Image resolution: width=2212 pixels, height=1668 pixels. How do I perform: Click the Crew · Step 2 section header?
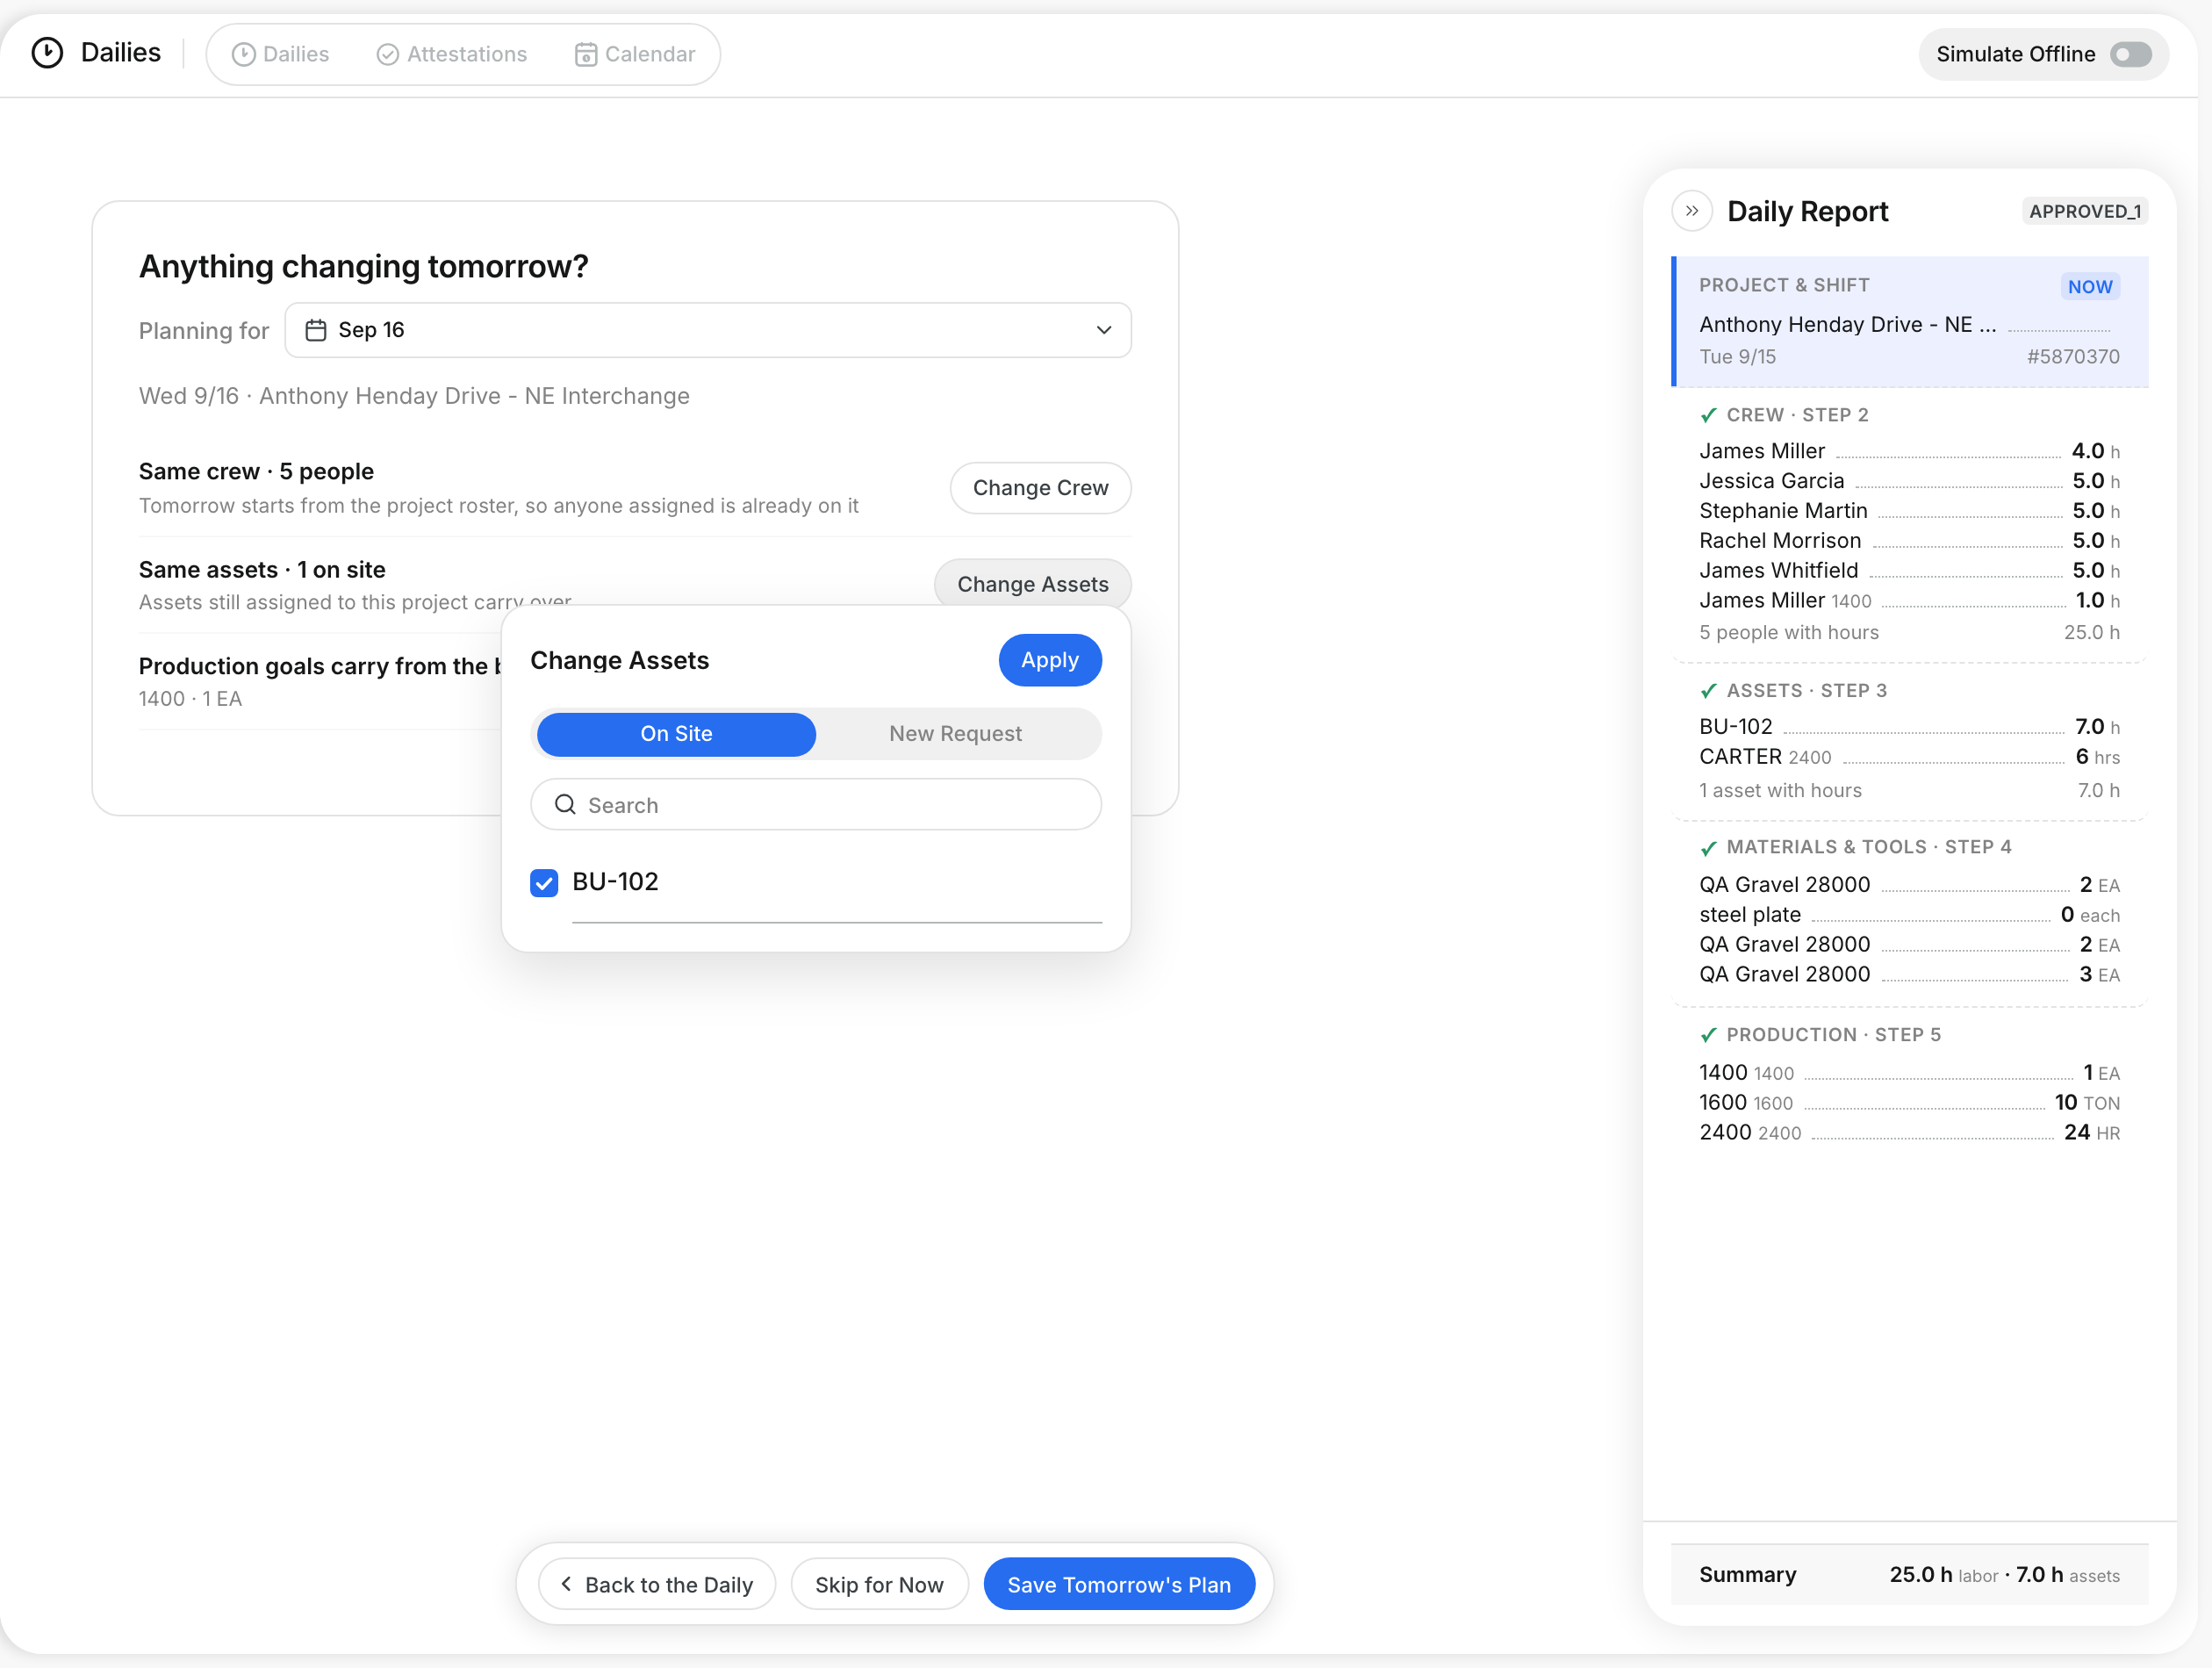1796,415
